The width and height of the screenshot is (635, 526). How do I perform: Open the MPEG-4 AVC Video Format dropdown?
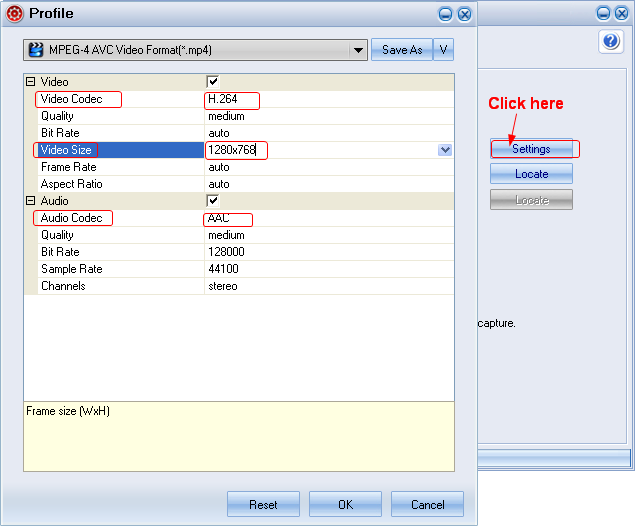pos(195,50)
